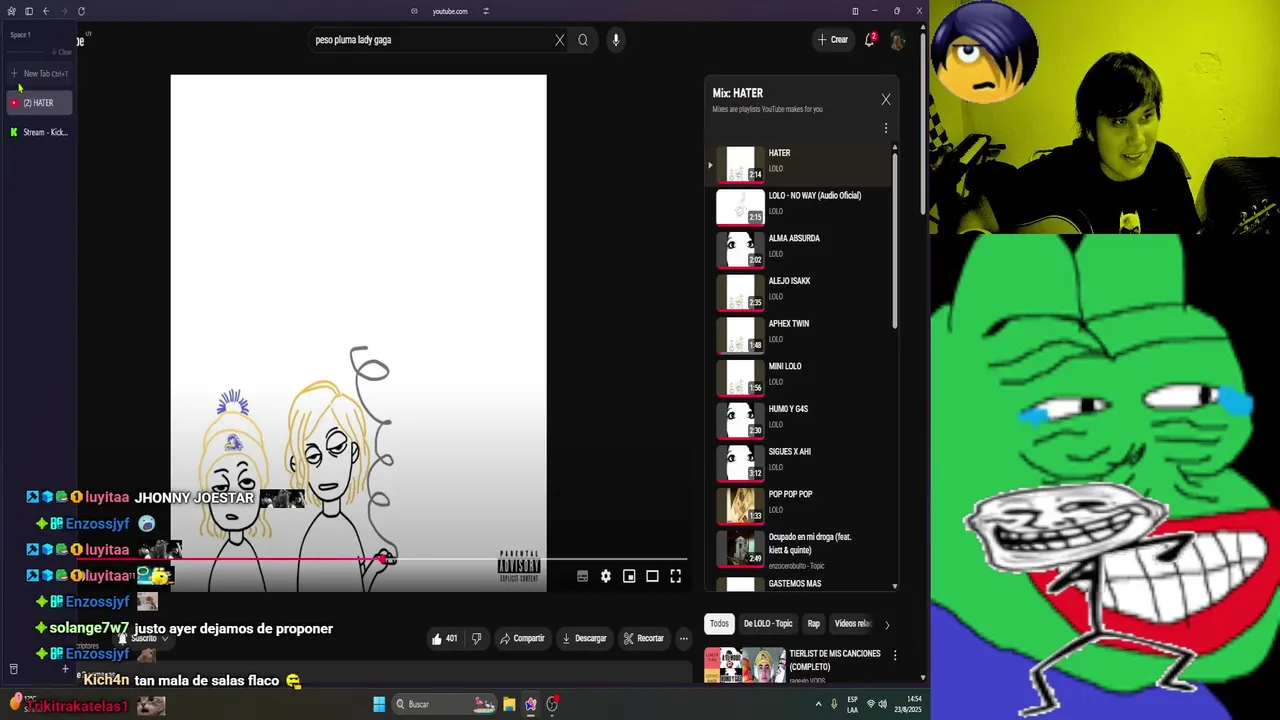This screenshot has width=1280, height=720.
Task: Enter fullscreen on the video player
Action: [x=676, y=576]
